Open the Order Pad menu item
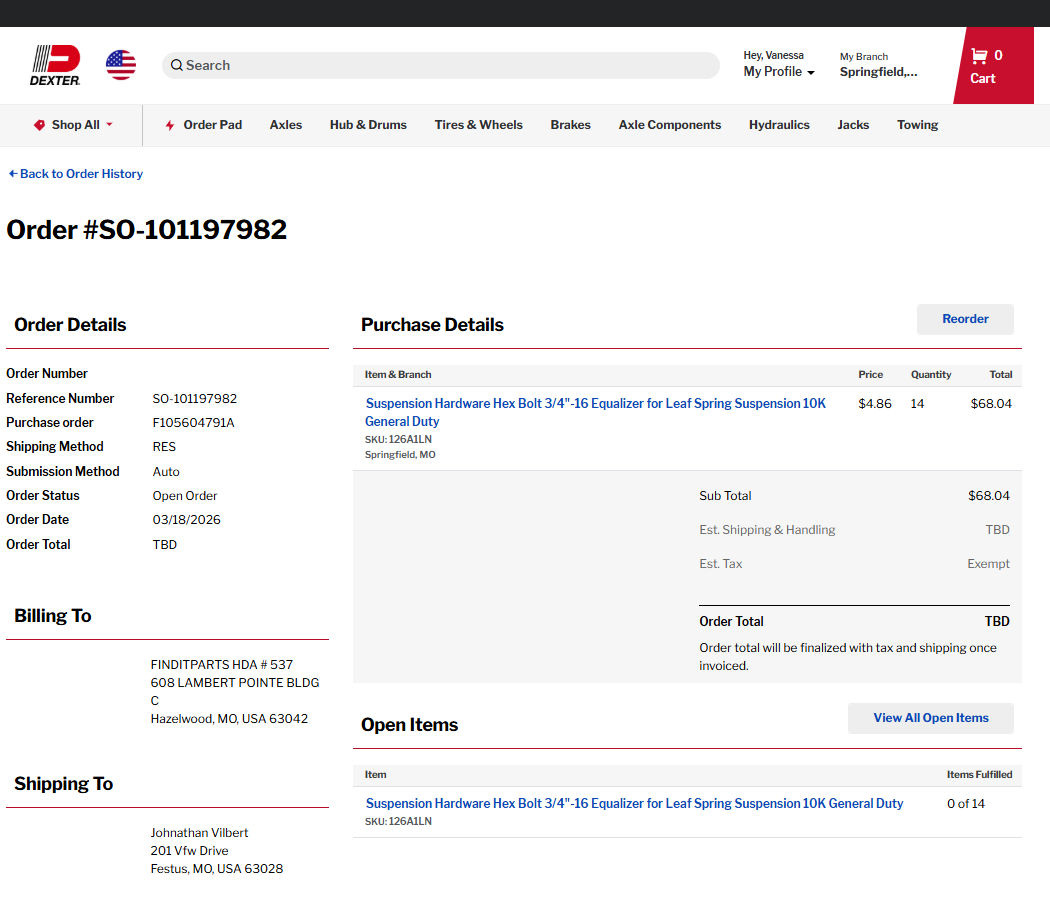This screenshot has height=907, width=1050. click(x=204, y=125)
